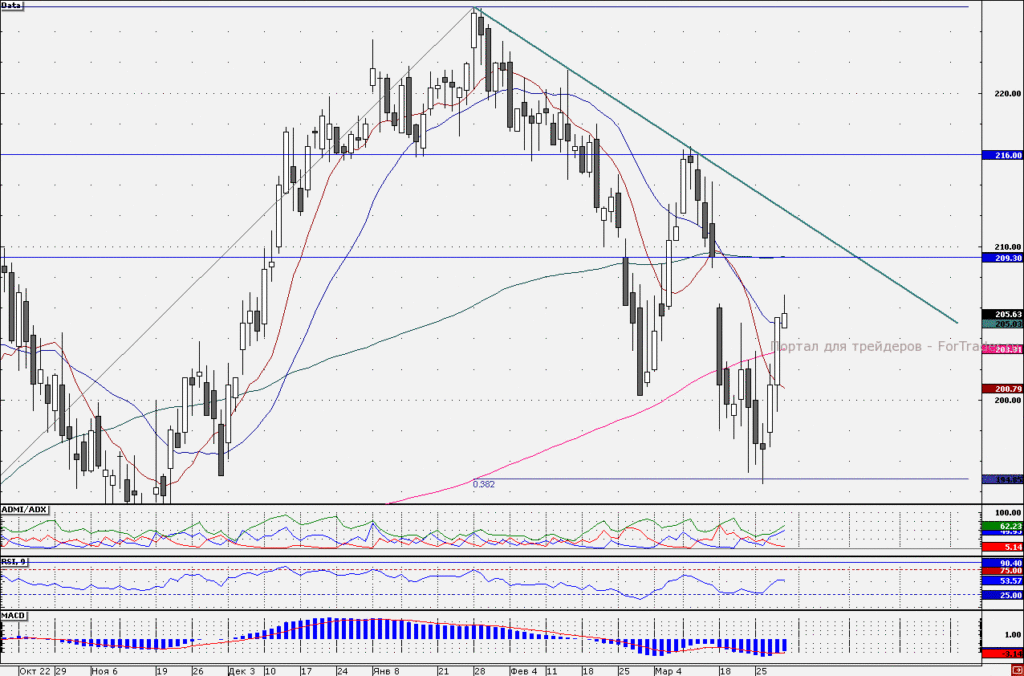Click the RSI, 9 indicator panel label
Viewport: 1024px width, 676px height.
coord(14,561)
